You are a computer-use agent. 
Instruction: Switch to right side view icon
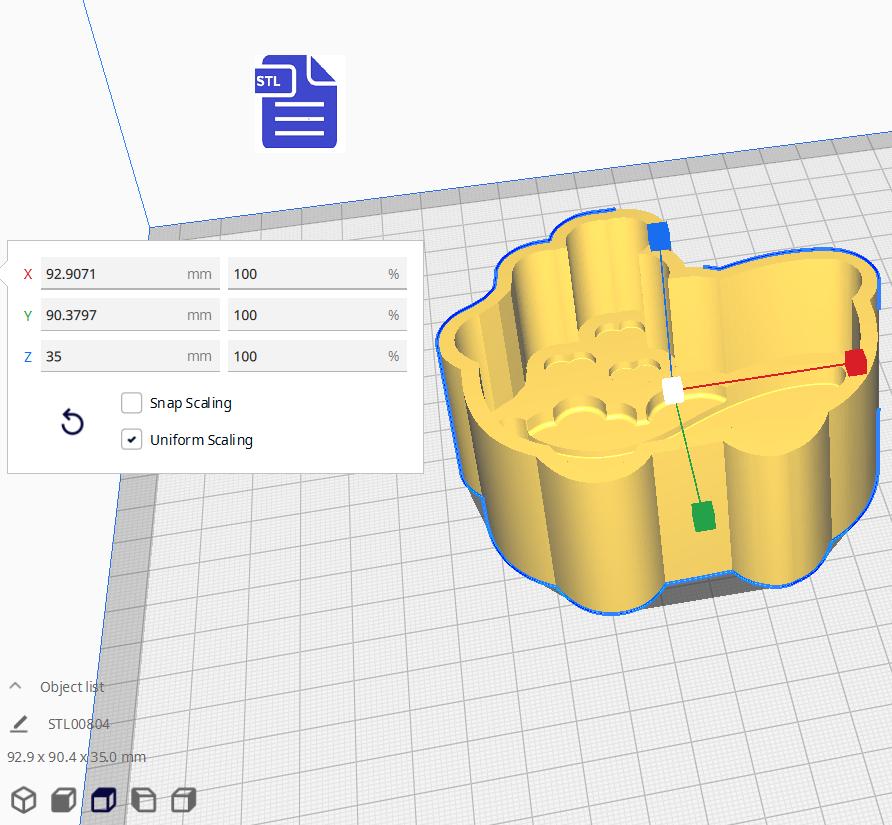183,800
